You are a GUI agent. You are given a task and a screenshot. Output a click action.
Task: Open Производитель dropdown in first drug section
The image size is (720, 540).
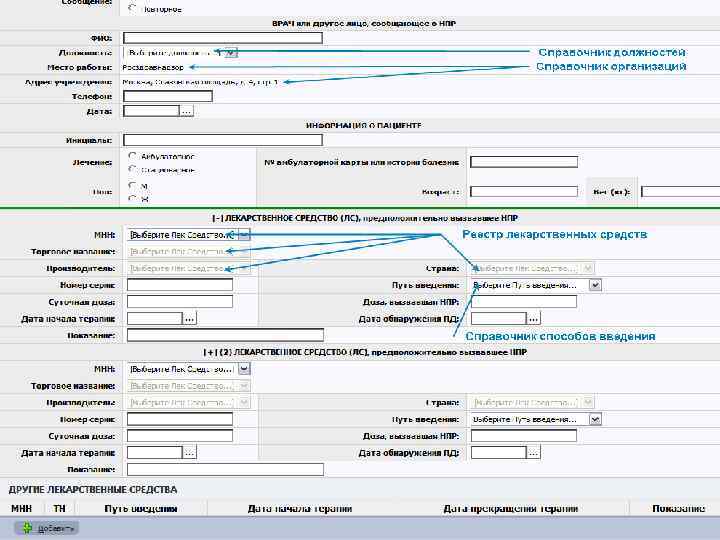point(244,268)
